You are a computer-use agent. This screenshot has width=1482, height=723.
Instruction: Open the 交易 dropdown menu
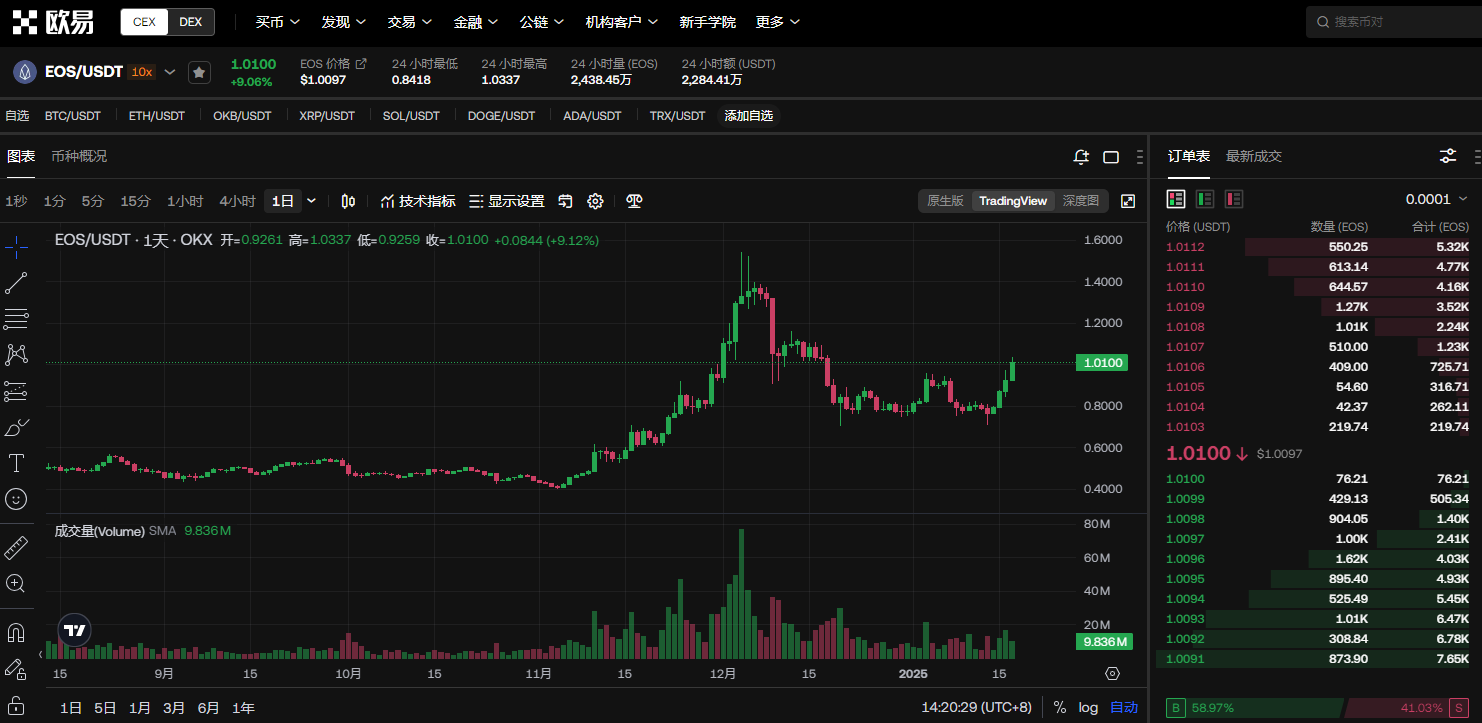pyautogui.click(x=409, y=21)
